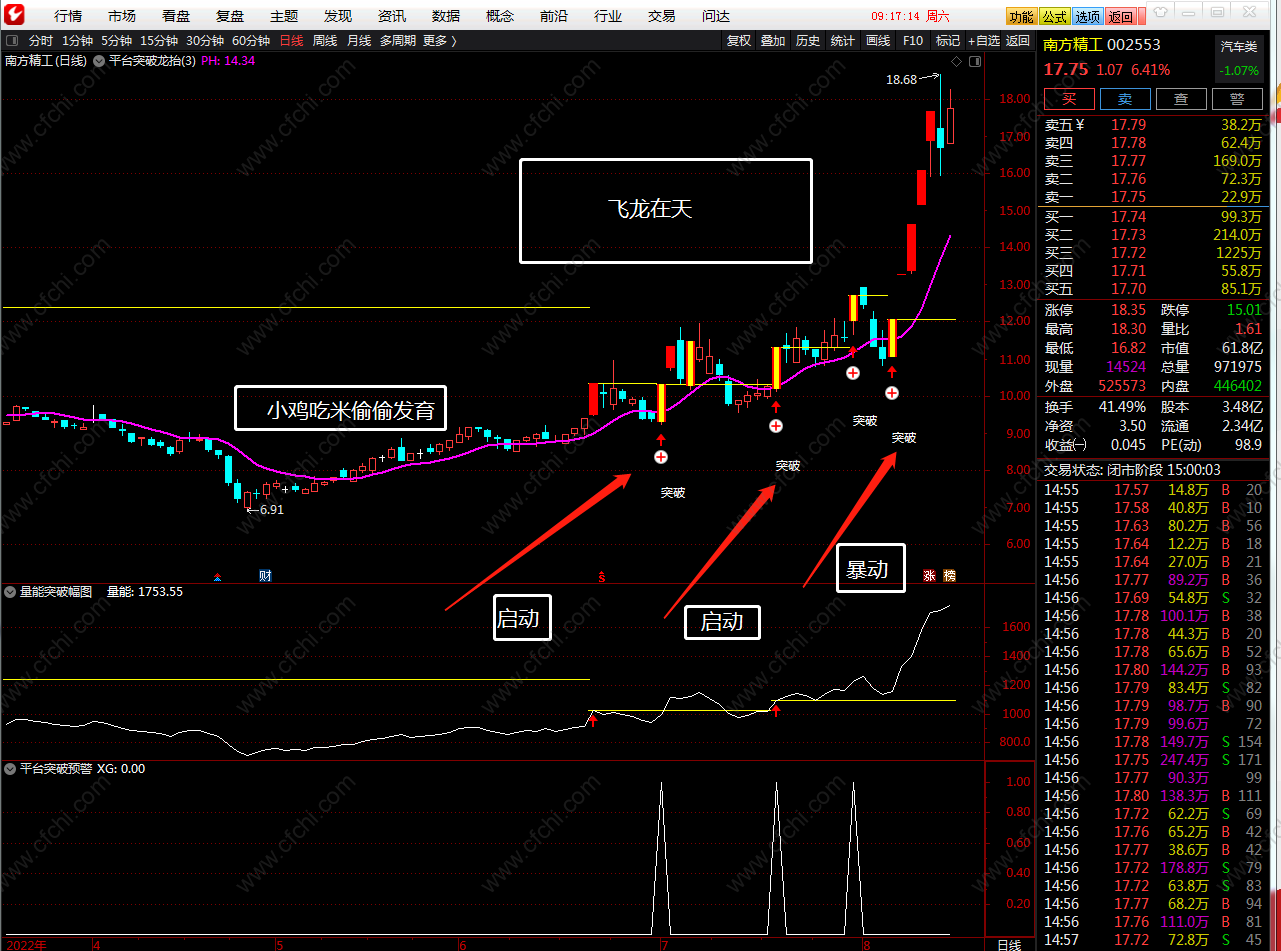
Task: Select the 月线 monthly period
Action: tap(359, 41)
